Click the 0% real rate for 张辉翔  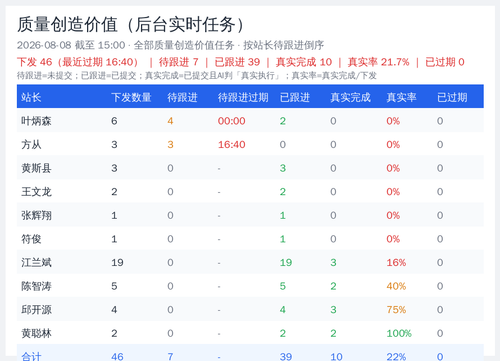[393, 215]
